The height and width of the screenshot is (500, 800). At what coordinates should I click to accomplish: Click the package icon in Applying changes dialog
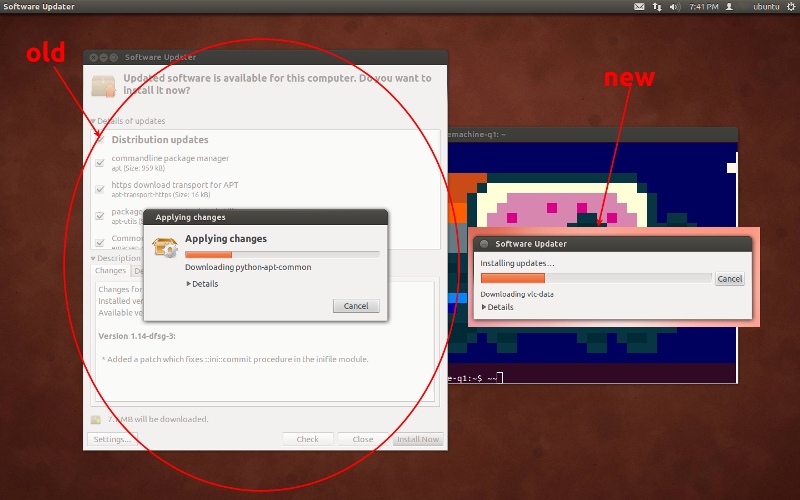(x=165, y=247)
